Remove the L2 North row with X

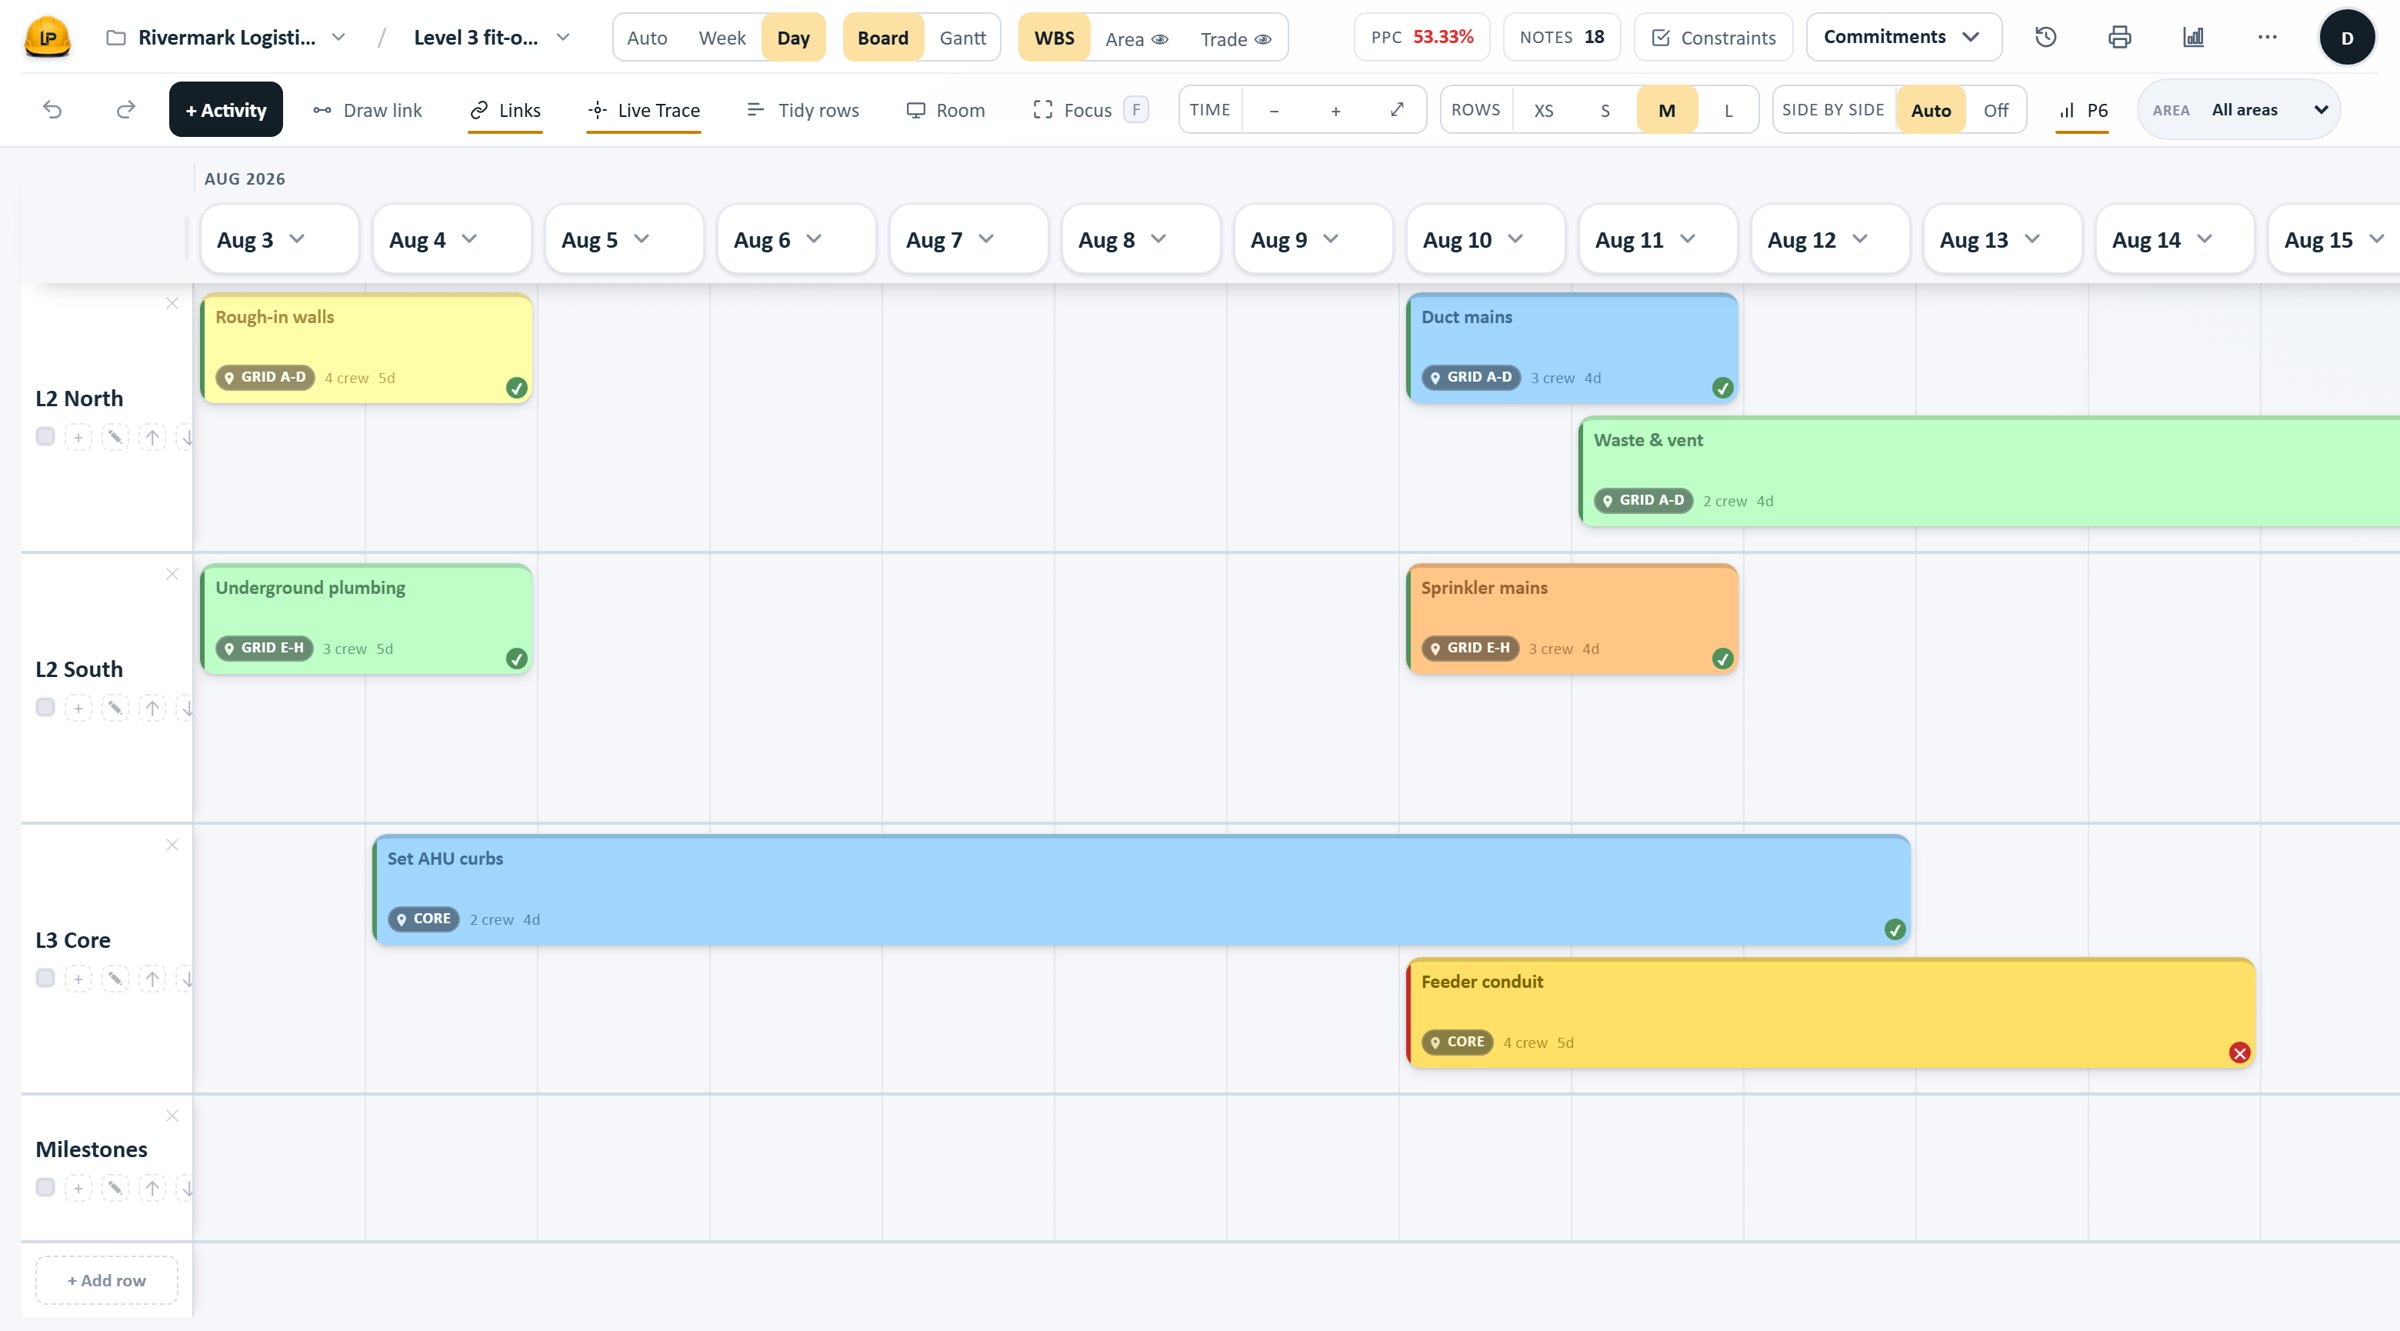pyautogui.click(x=172, y=303)
